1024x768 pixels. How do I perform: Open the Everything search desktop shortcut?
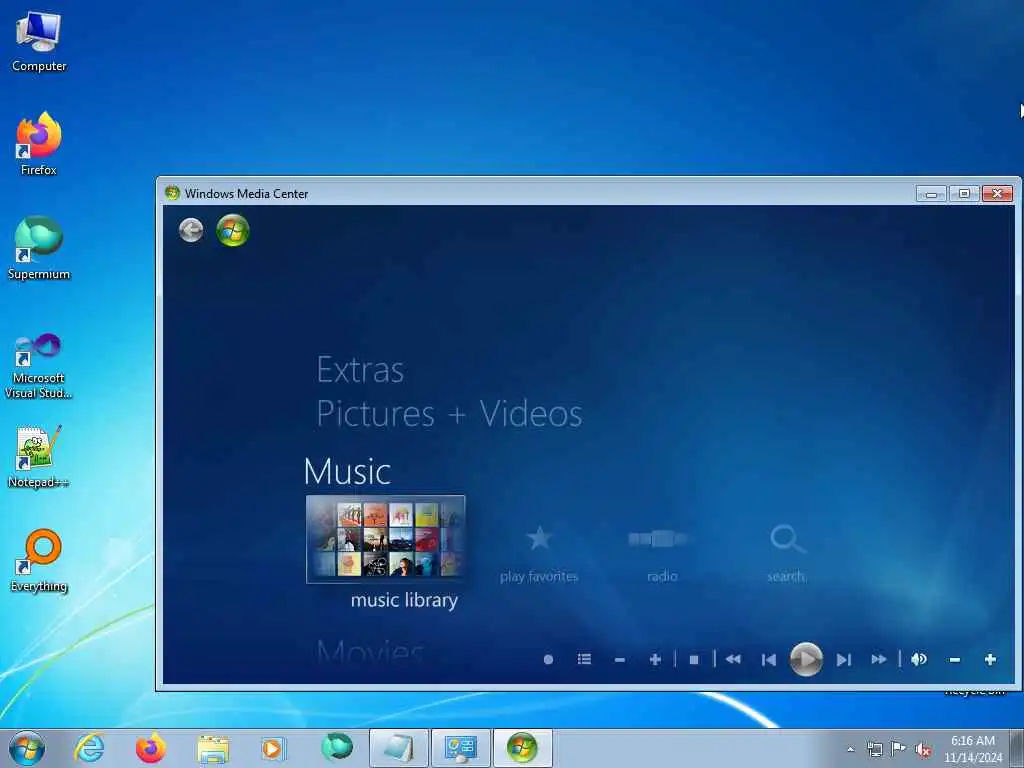pos(39,560)
